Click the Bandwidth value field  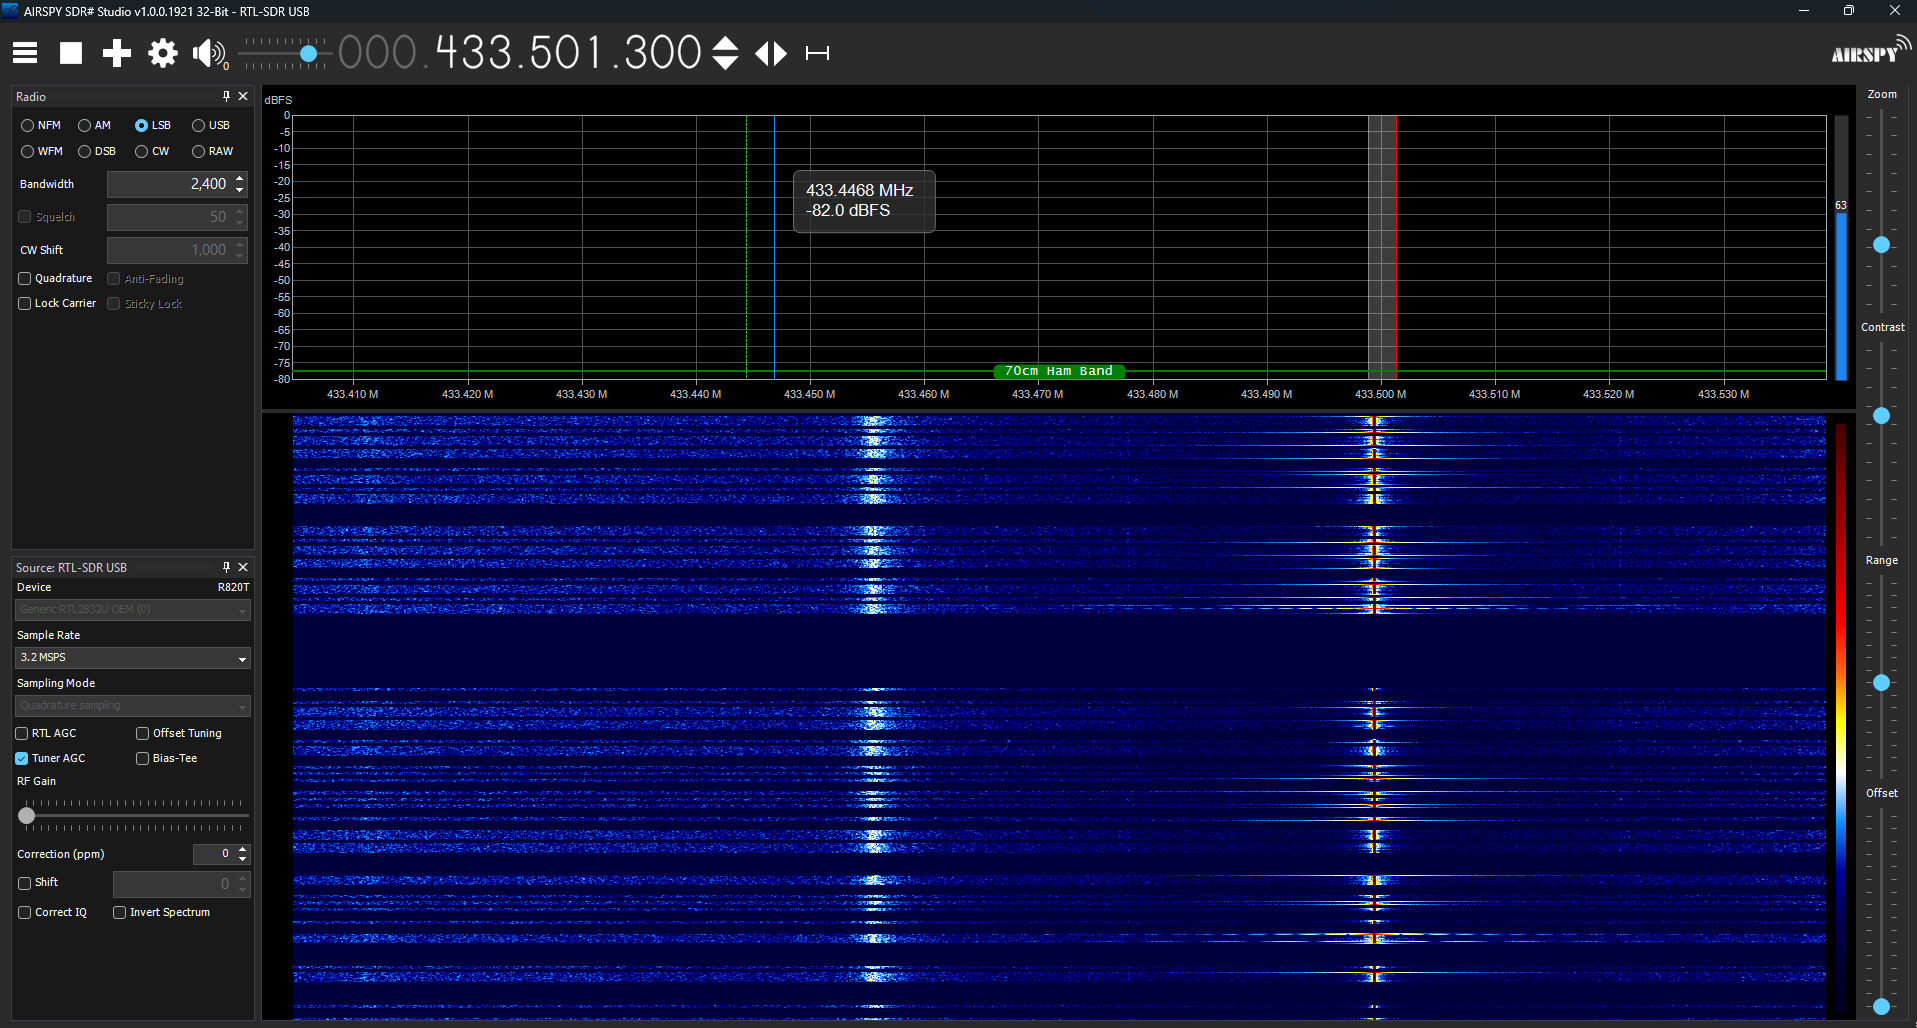(168, 184)
